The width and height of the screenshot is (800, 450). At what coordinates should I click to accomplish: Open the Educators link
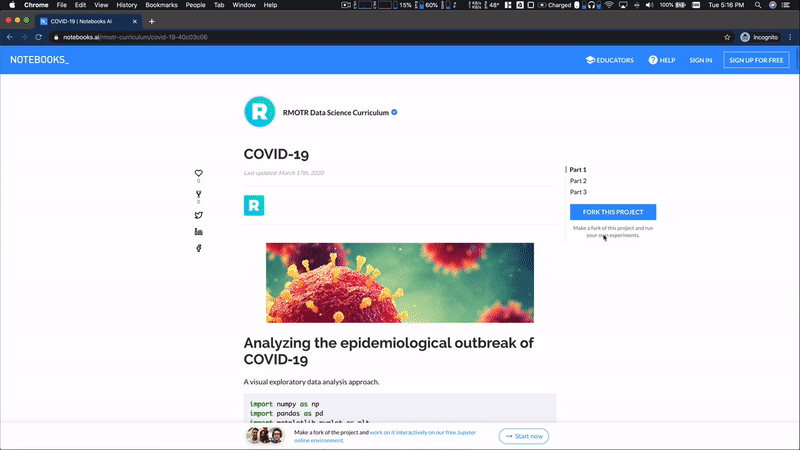[x=610, y=60]
